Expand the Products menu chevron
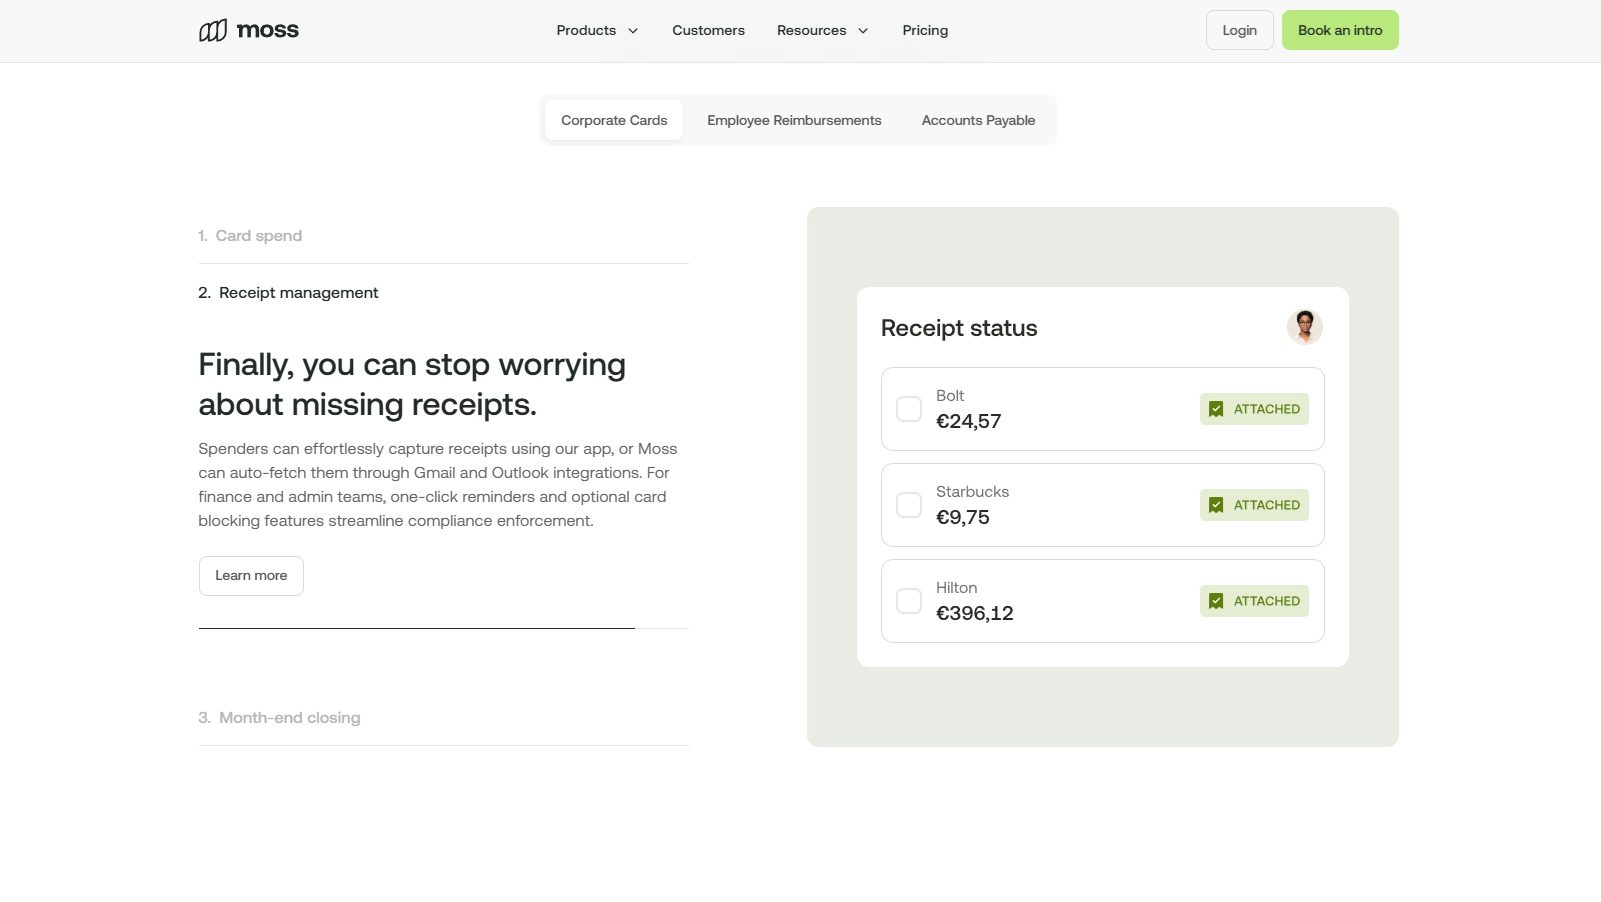This screenshot has width=1601, height=902. click(633, 31)
